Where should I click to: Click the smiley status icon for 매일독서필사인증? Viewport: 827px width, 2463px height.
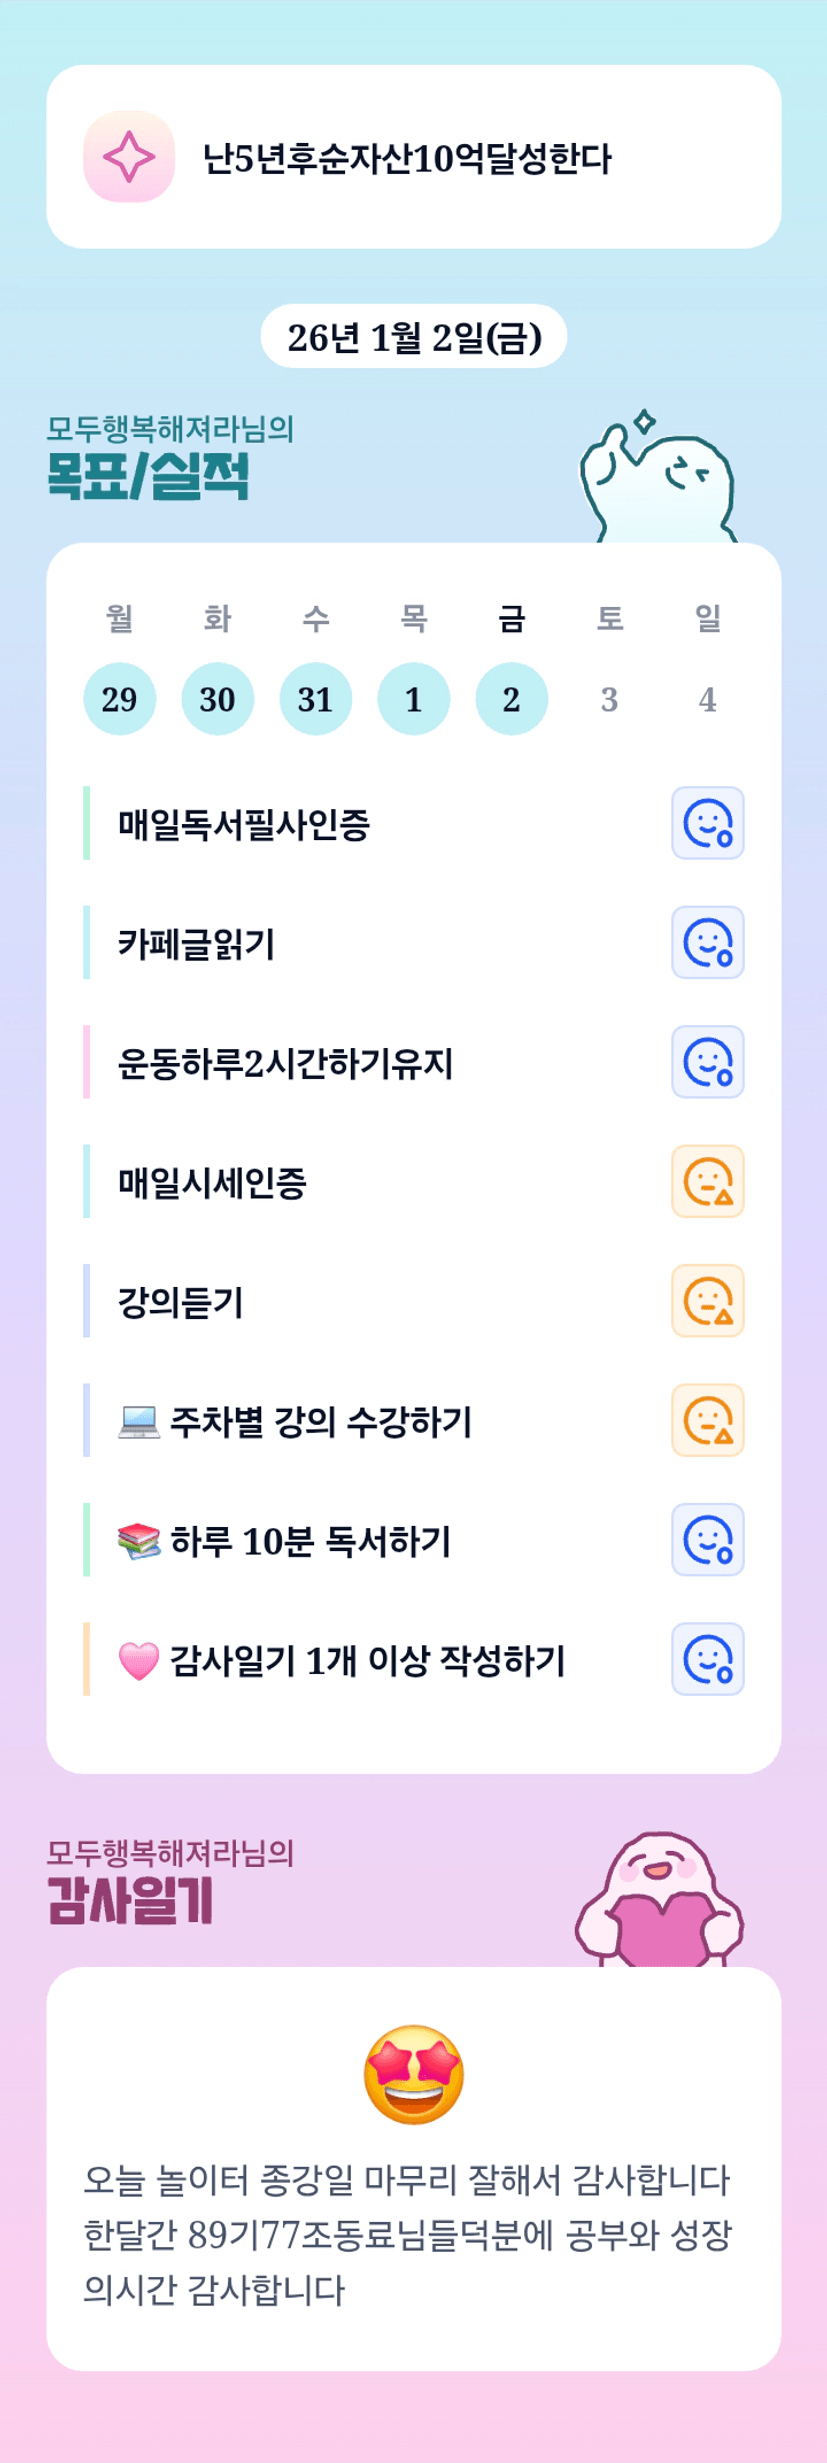pos(707,823)
